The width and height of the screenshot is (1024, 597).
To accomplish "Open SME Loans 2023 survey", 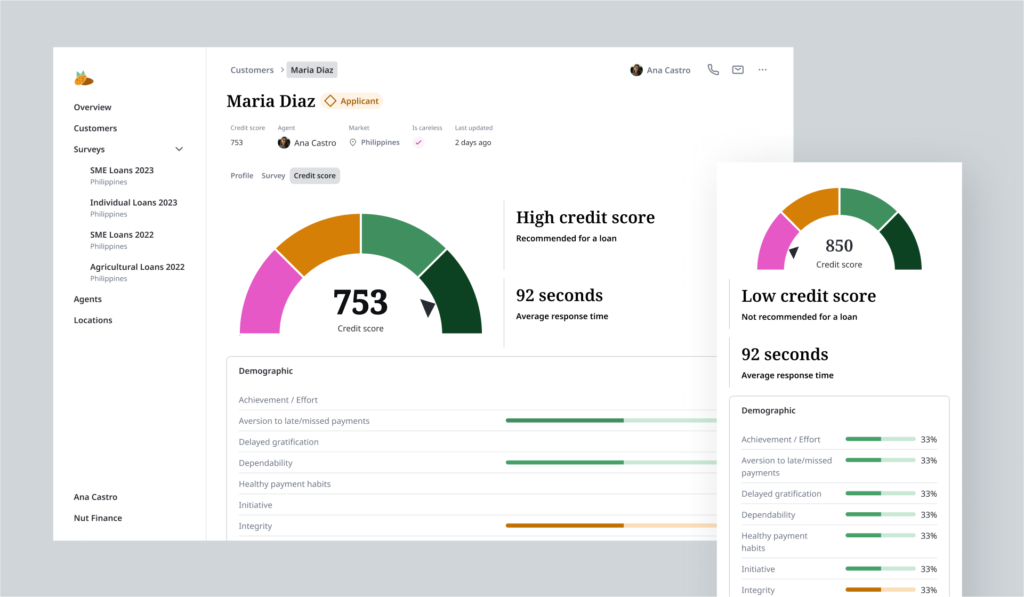I will 122,171.
